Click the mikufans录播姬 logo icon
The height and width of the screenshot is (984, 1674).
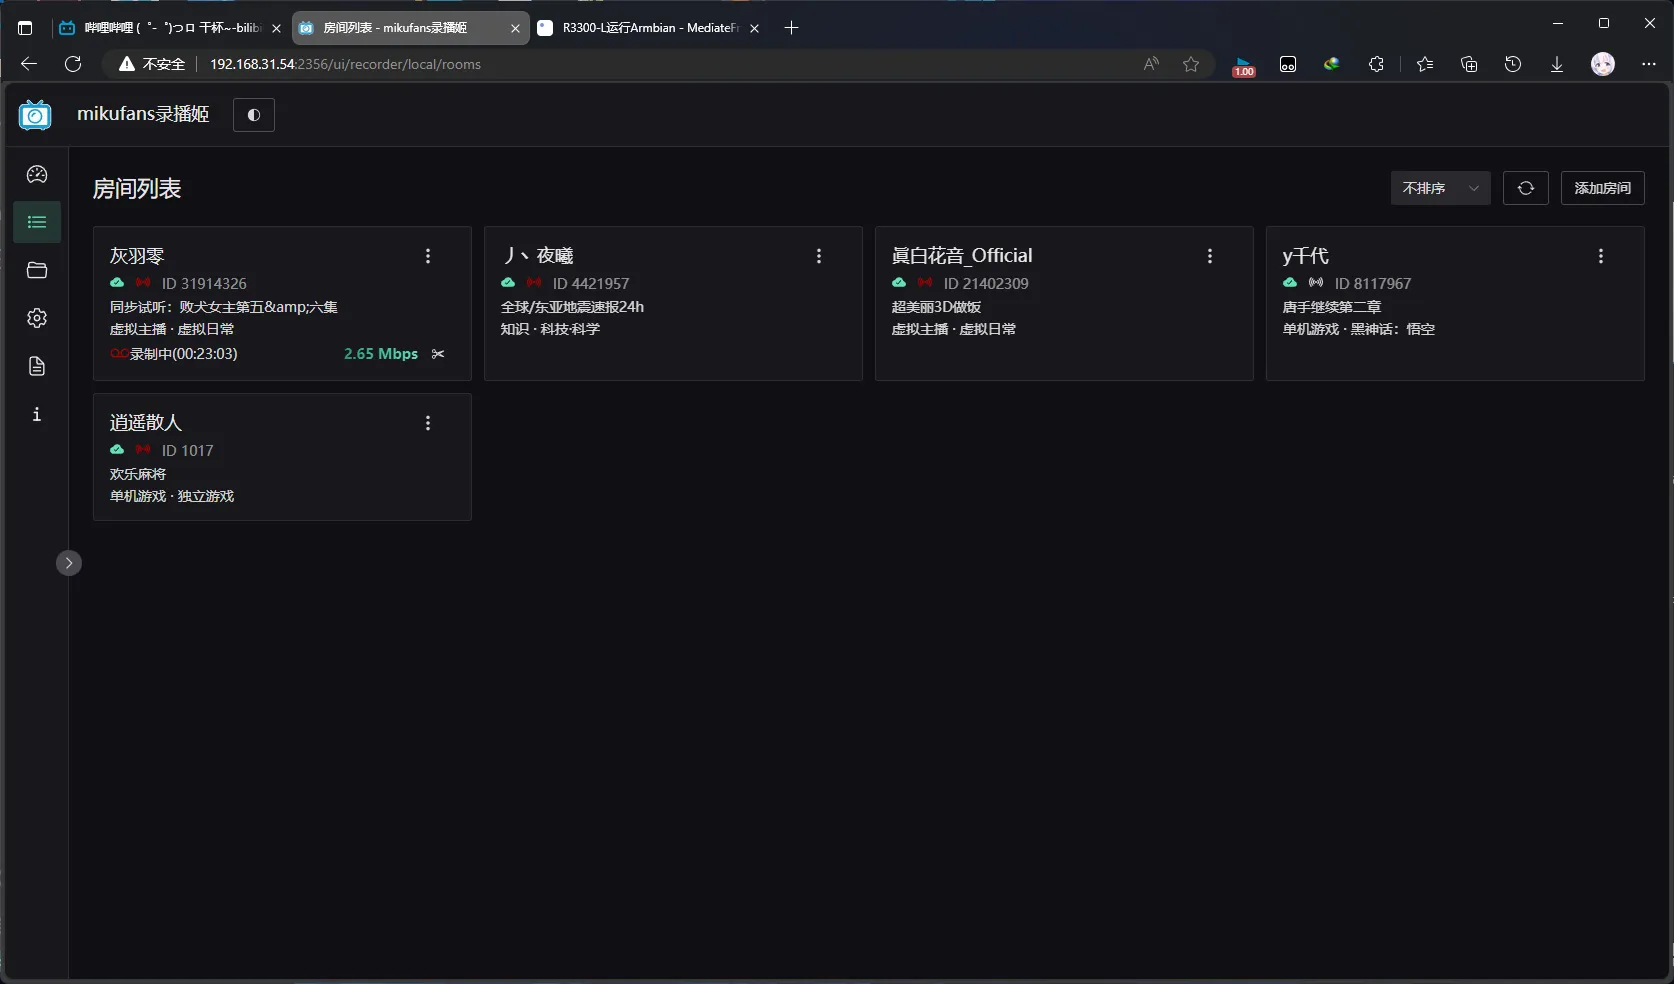coord(35,115)
